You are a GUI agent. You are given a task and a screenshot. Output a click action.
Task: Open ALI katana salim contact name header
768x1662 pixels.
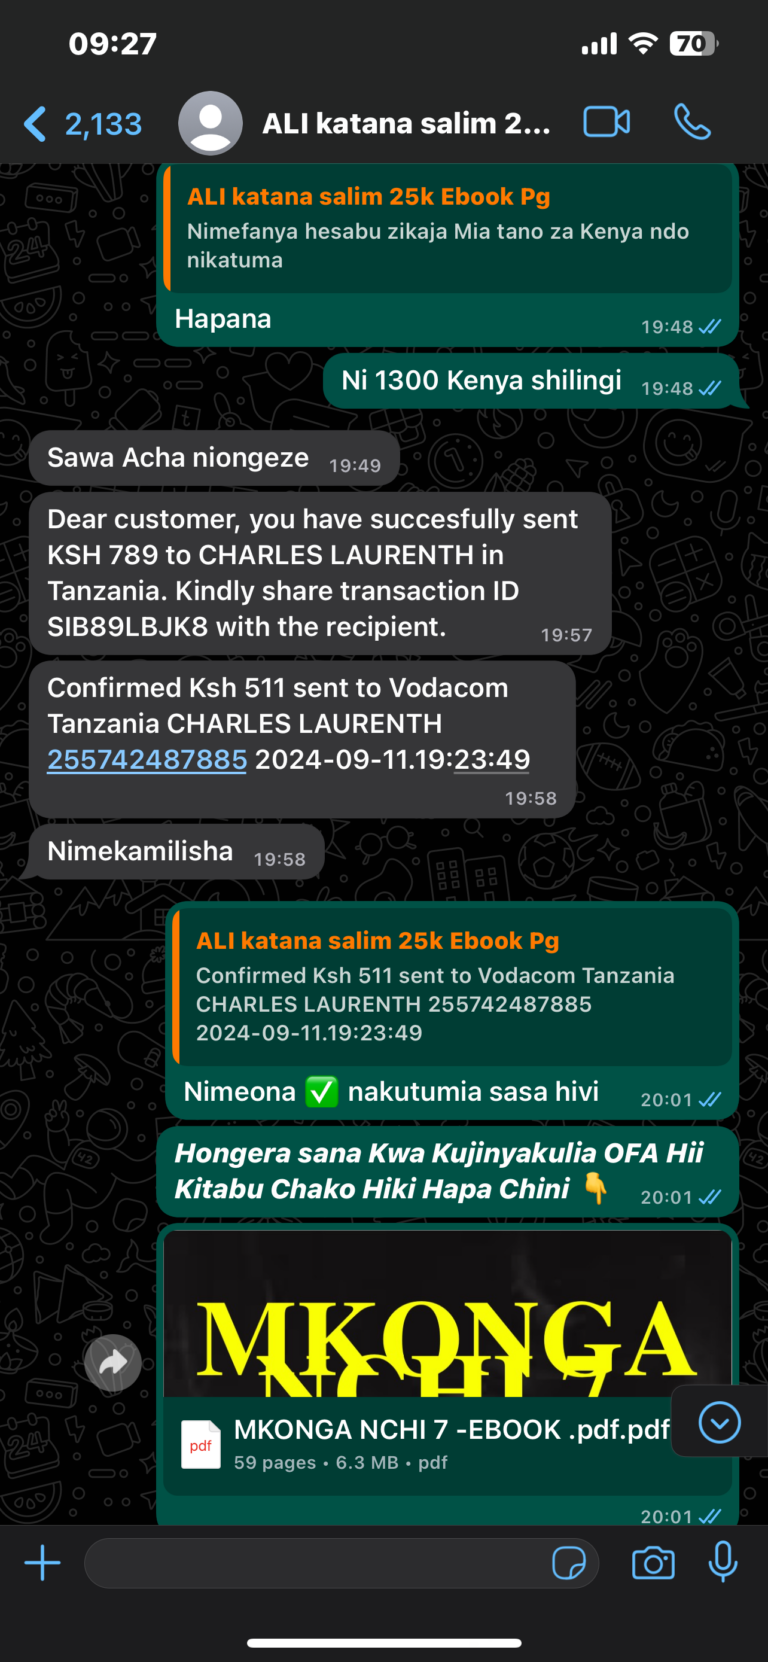[x=406, y=124]
